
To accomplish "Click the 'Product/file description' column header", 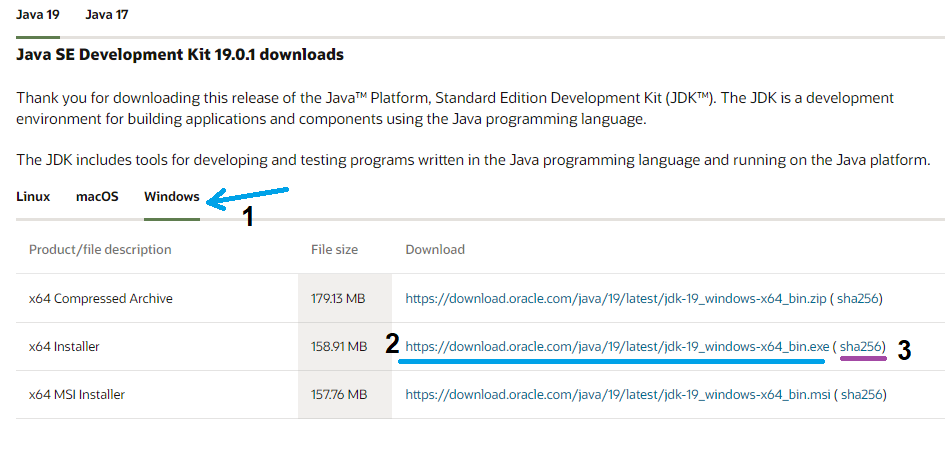I will coord(100,249).
